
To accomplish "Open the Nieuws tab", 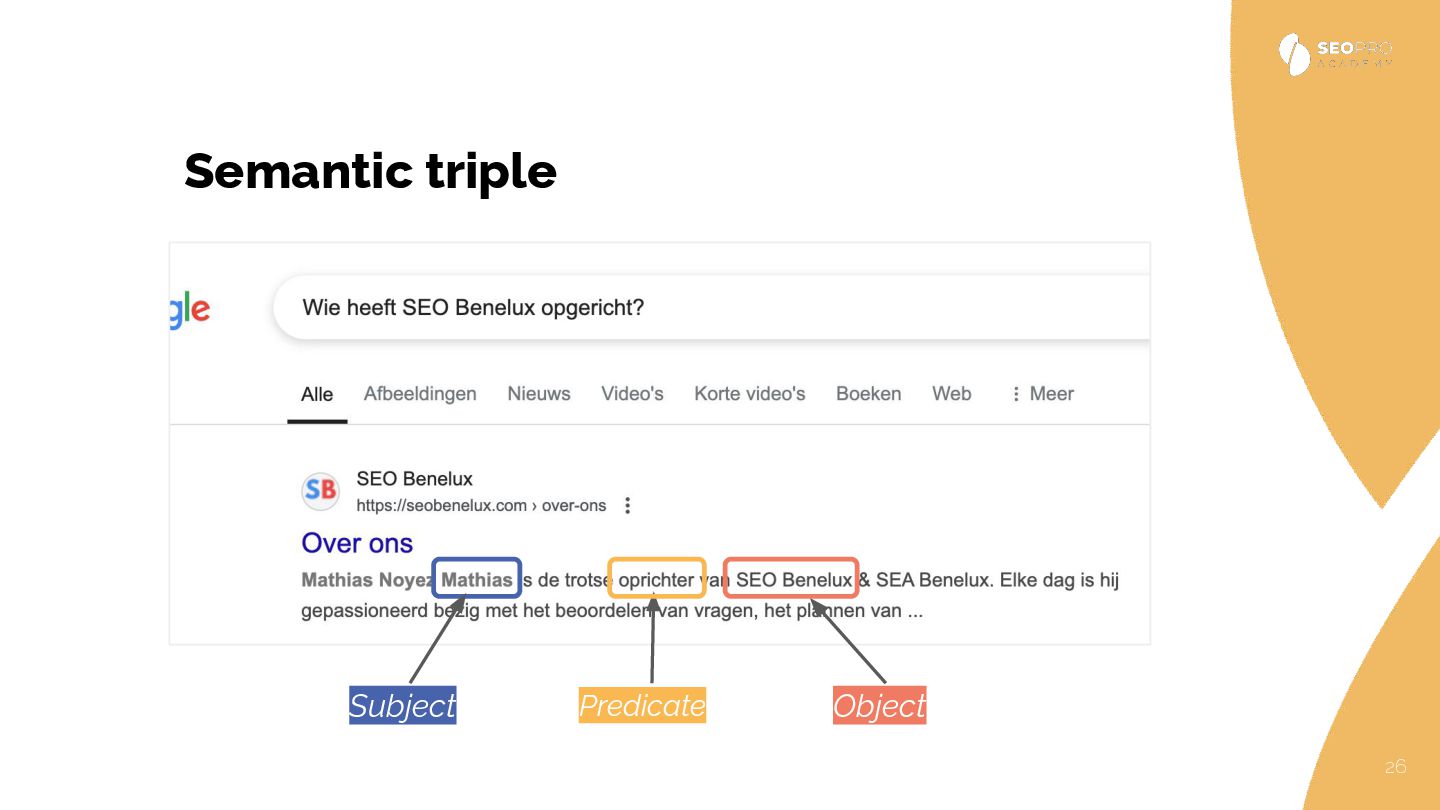I will click(x=539, y=394).
